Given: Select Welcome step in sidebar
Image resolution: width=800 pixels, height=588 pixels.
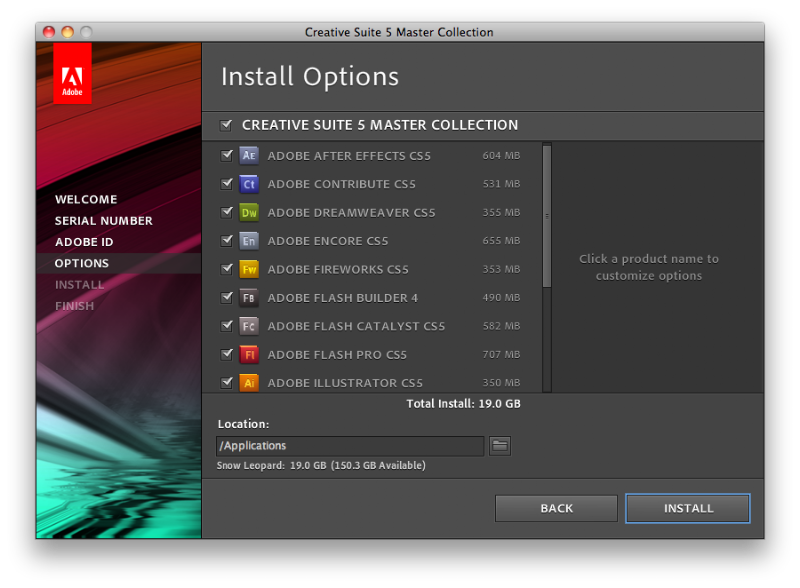Looking at the screenshot, I should click(86, 200).
